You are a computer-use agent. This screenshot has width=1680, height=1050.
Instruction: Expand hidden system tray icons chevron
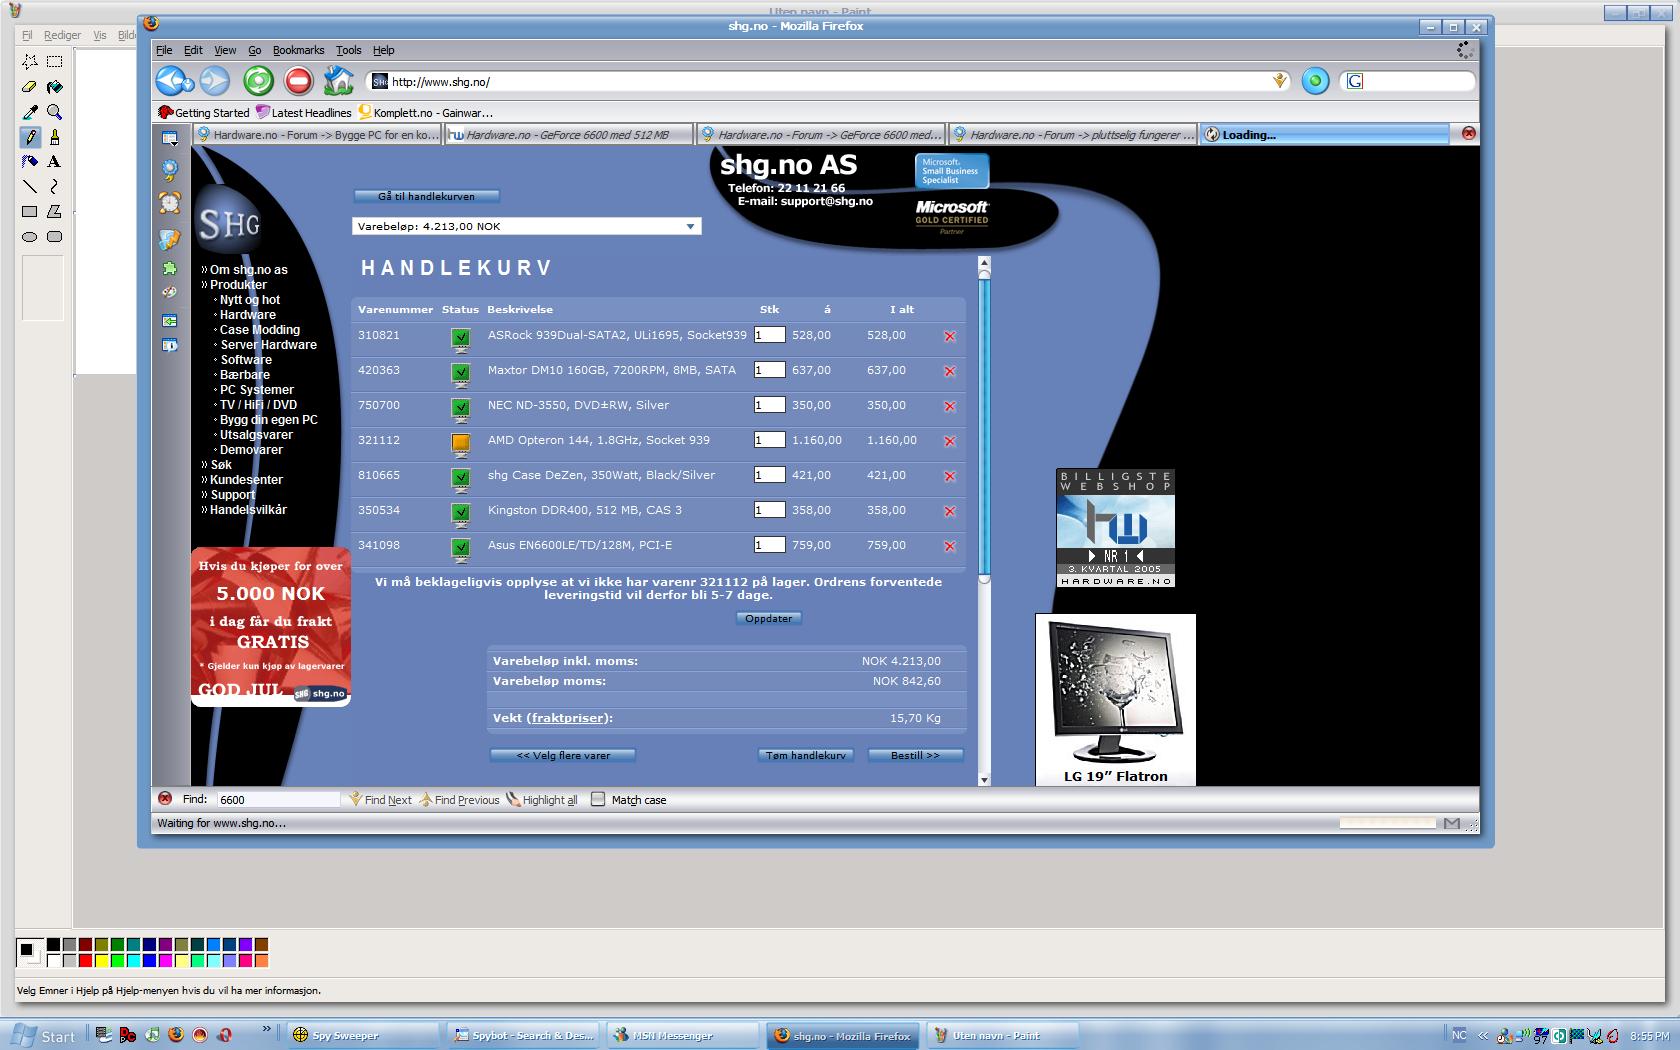[x=1483, y=1036]
